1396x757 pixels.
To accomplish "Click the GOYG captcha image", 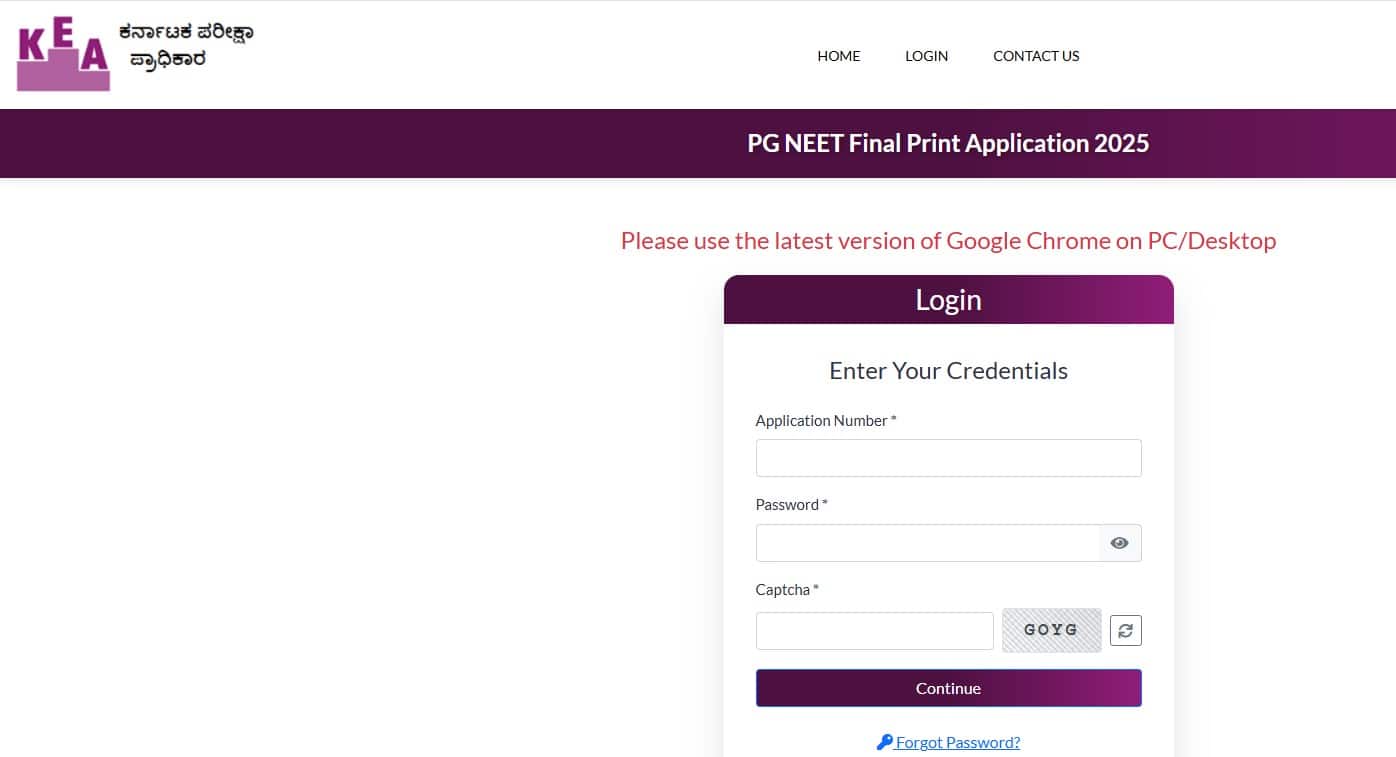I will click(x=1051, y=630).
